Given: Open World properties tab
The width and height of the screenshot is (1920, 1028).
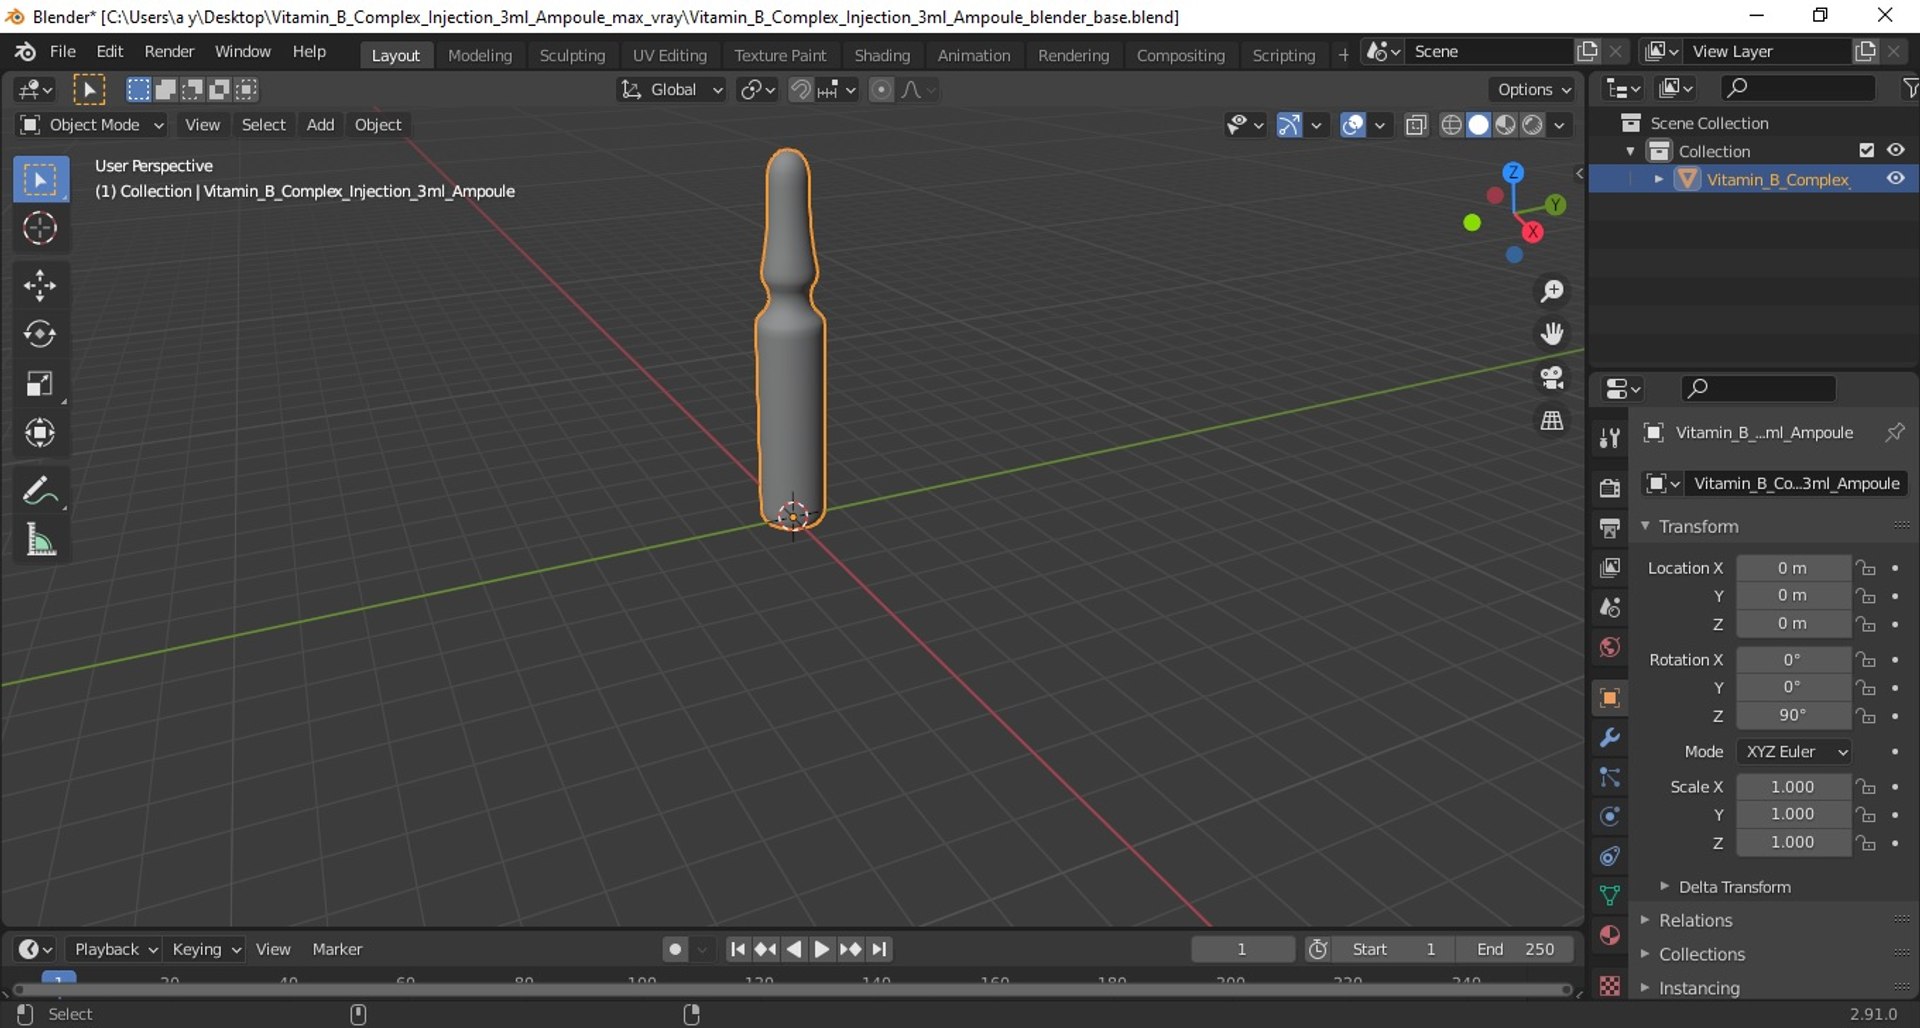Looking at the screenshot, I should coord(1609,647).
